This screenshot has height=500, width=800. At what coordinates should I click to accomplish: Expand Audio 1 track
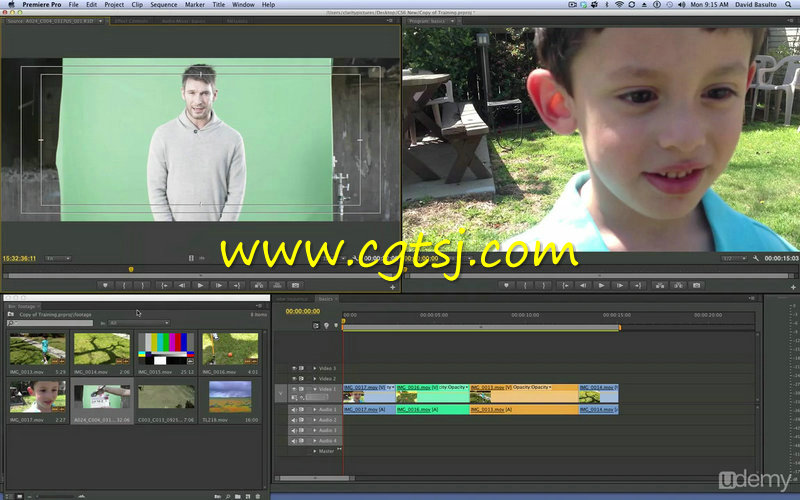[x=315, y=410]
